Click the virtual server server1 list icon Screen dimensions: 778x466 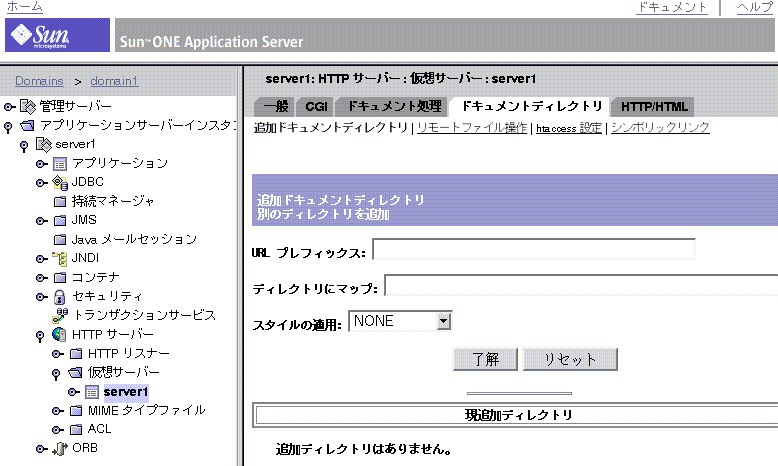pyautogui.click(x=92, y=392)
